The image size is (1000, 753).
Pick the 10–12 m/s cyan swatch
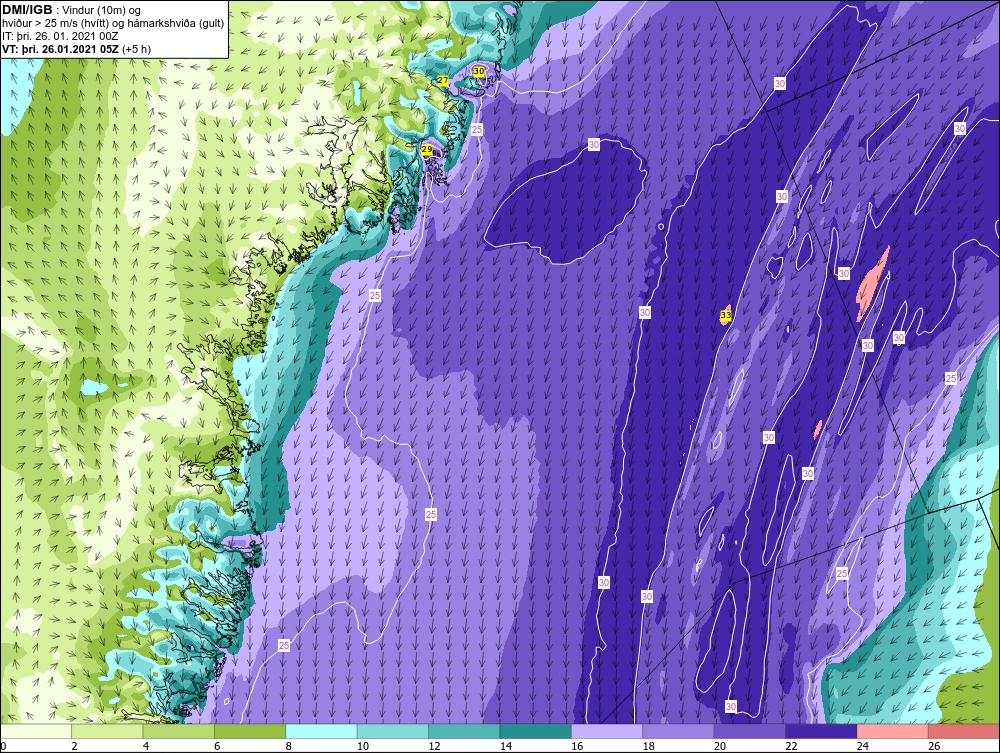point(393,731)
